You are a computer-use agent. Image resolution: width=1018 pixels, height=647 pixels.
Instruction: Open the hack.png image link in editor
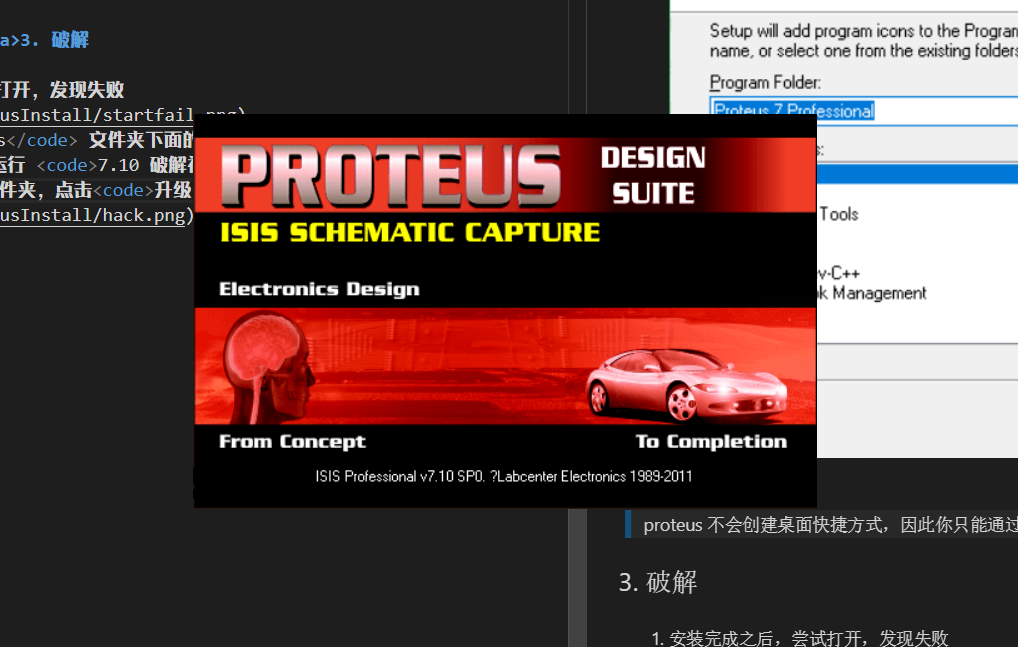point(95,215)
